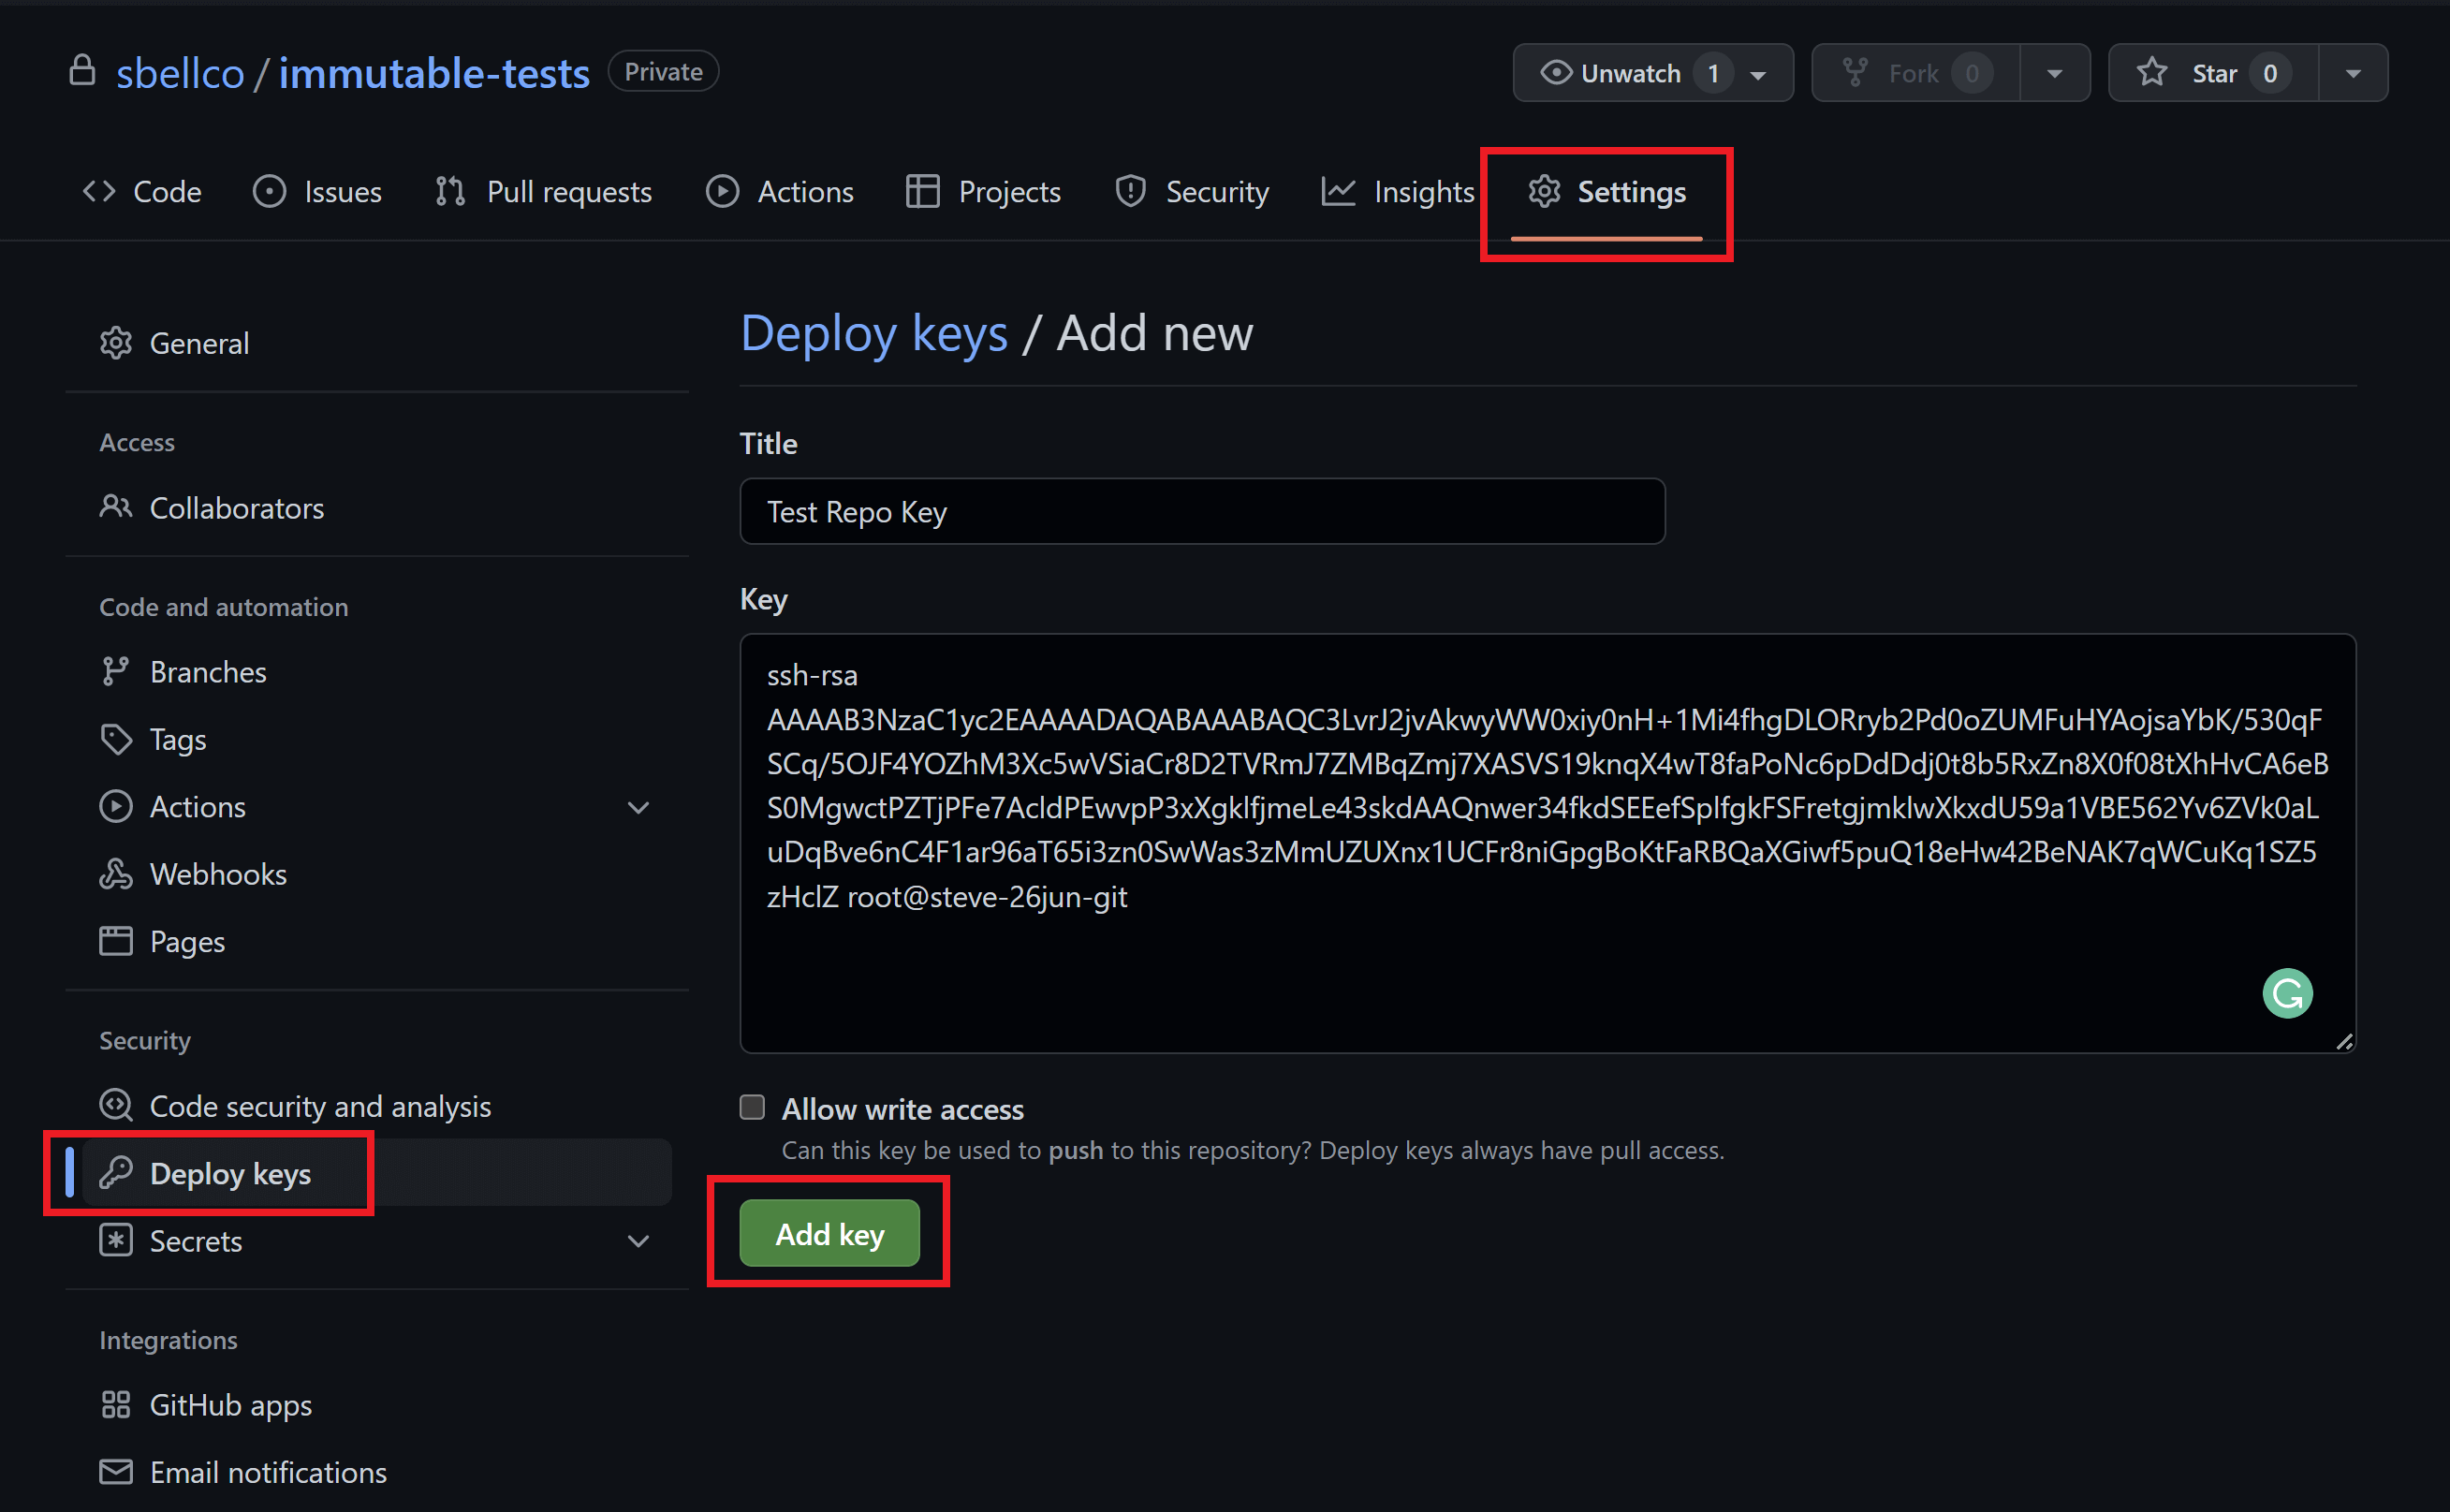This screenshot has height=1512, width=2450.
Task: Open the Unwatch dropdown
Action: click(x=1652, y=73)
